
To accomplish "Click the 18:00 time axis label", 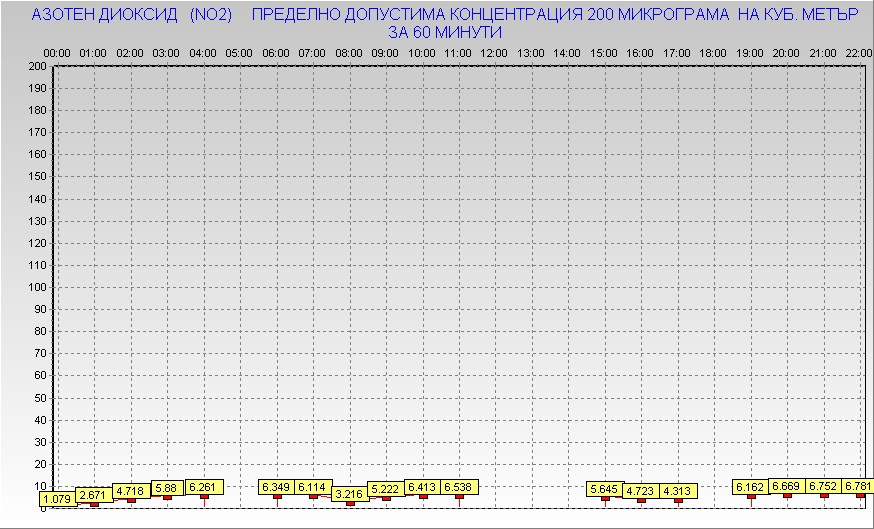I will point(713,52).
